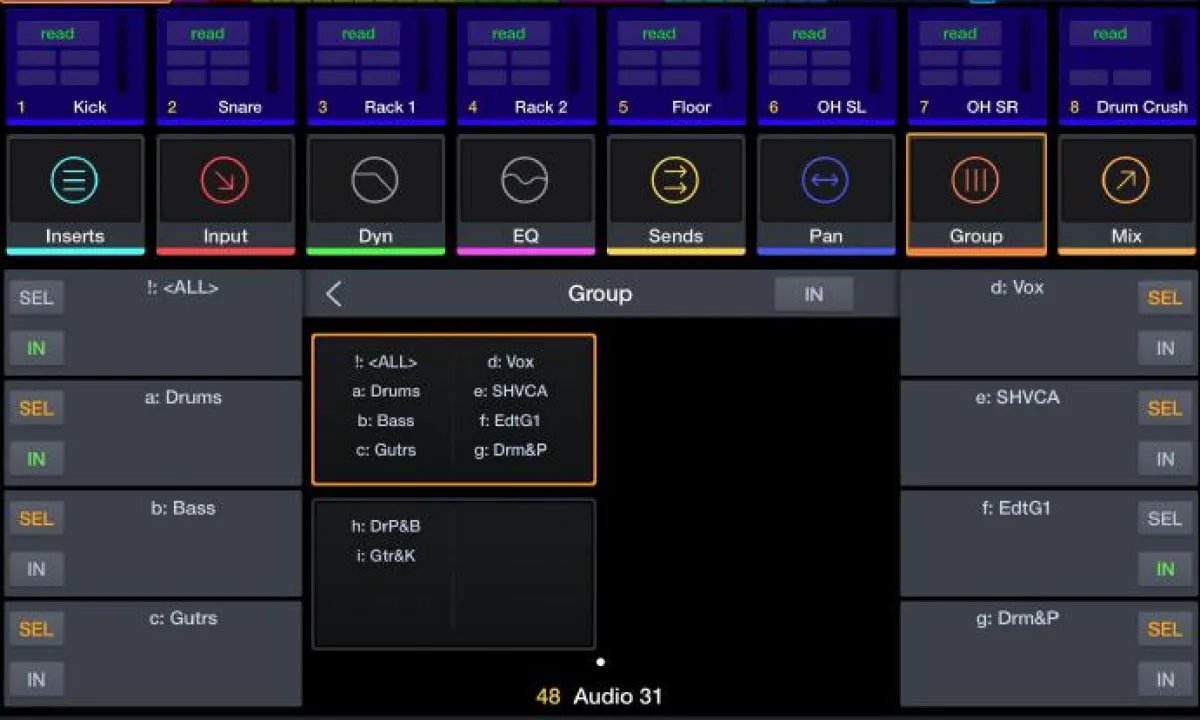
Task: Toggle IN for b: Bass group
Action: coord(36,569)
